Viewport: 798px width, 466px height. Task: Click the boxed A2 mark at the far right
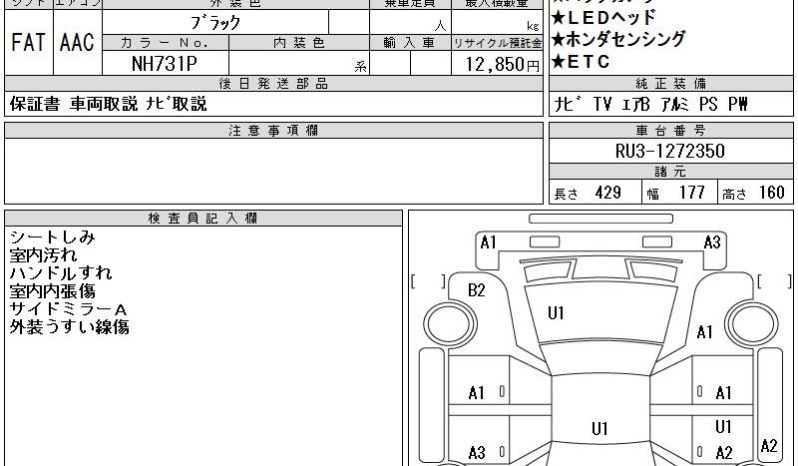click(769, 446)
